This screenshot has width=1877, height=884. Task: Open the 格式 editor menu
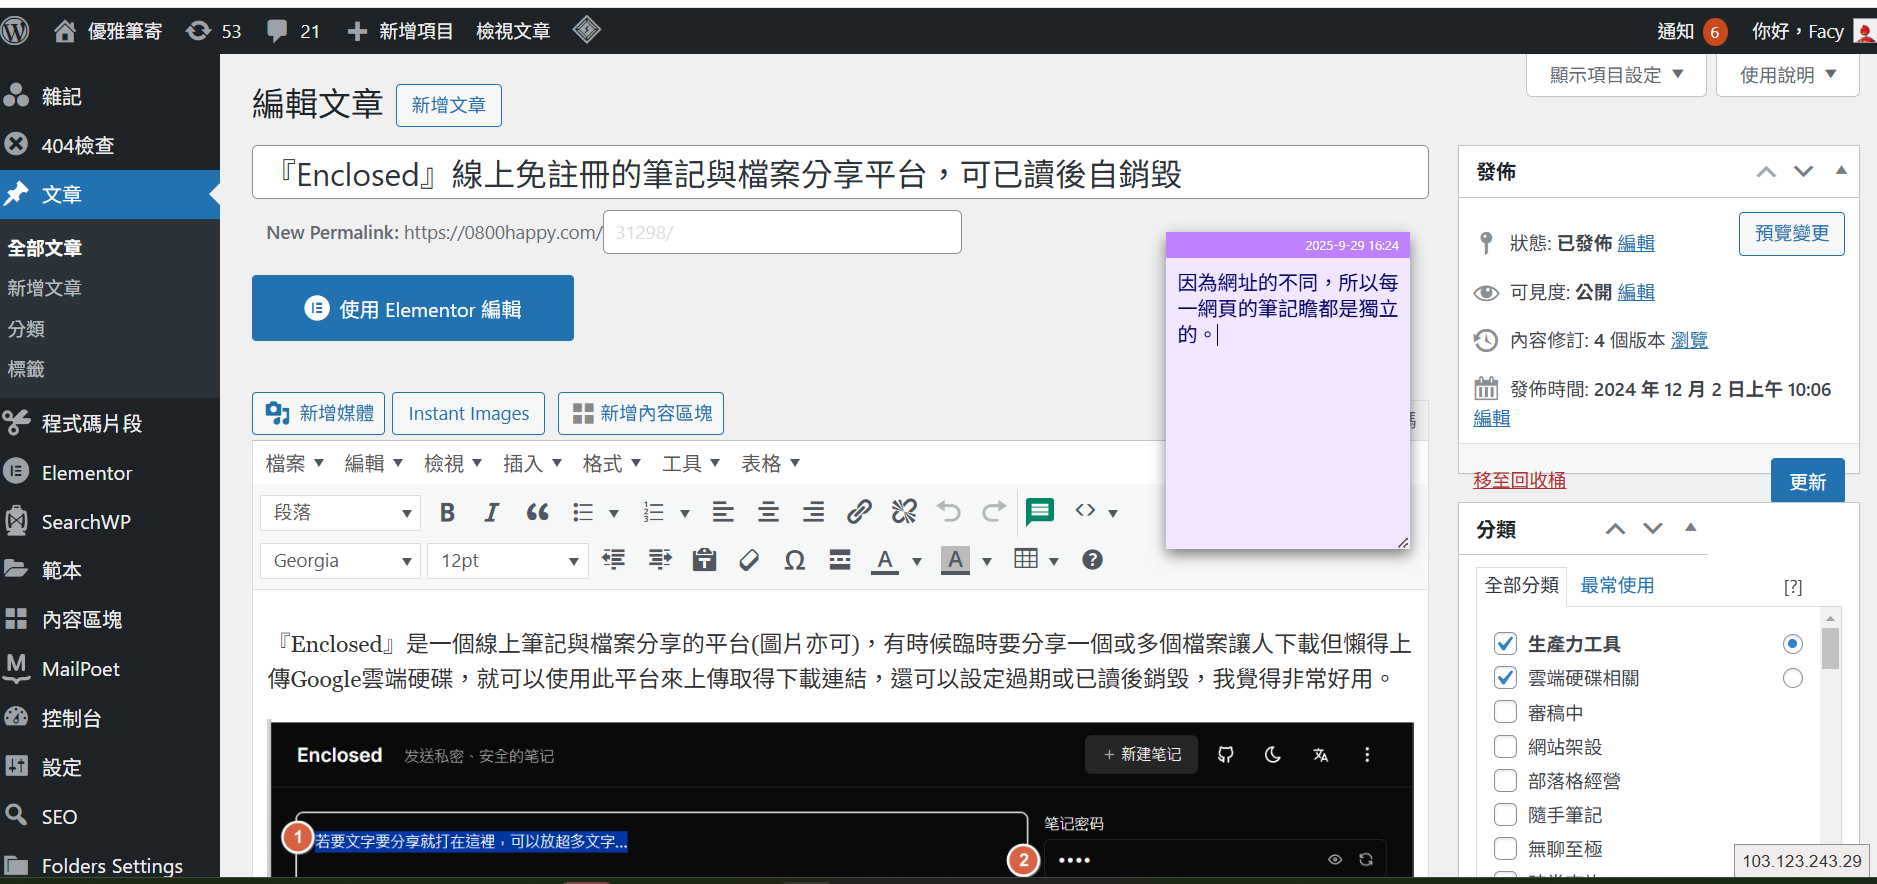[x=612, y=463]
